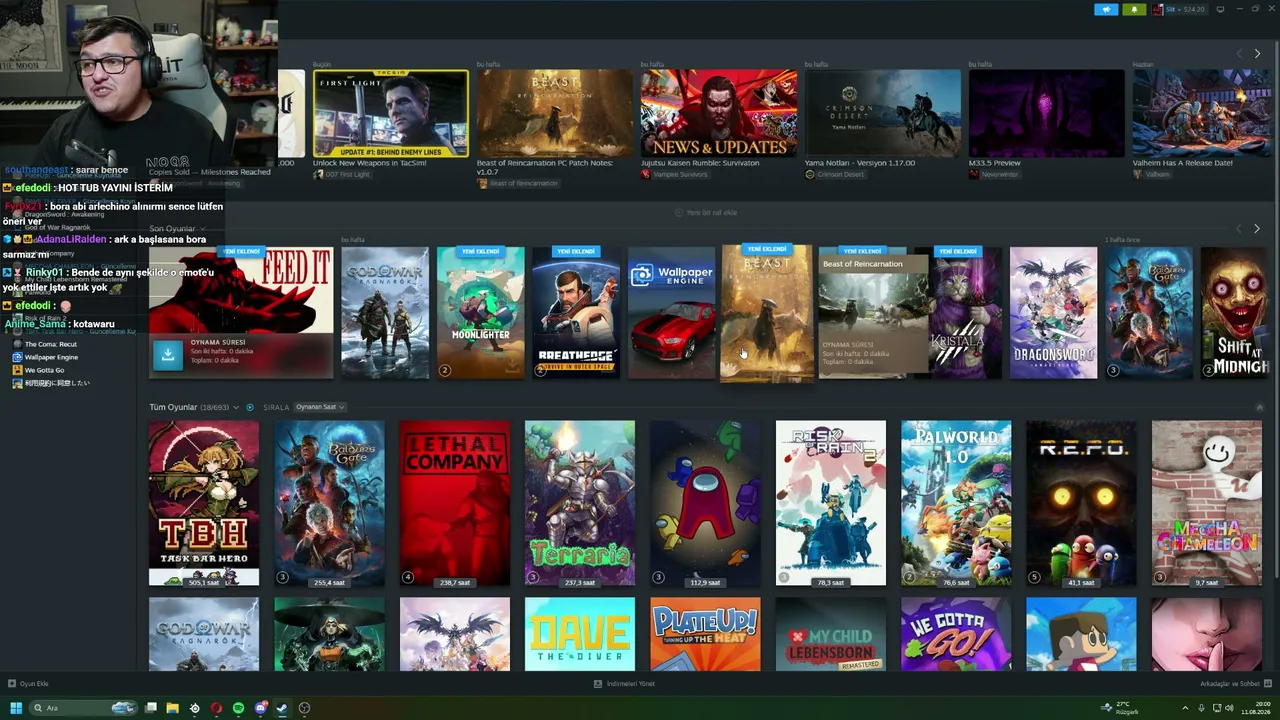Open PlateUp! game tile
Viewport: 1280px width, 720px height.
click(705, 634)
